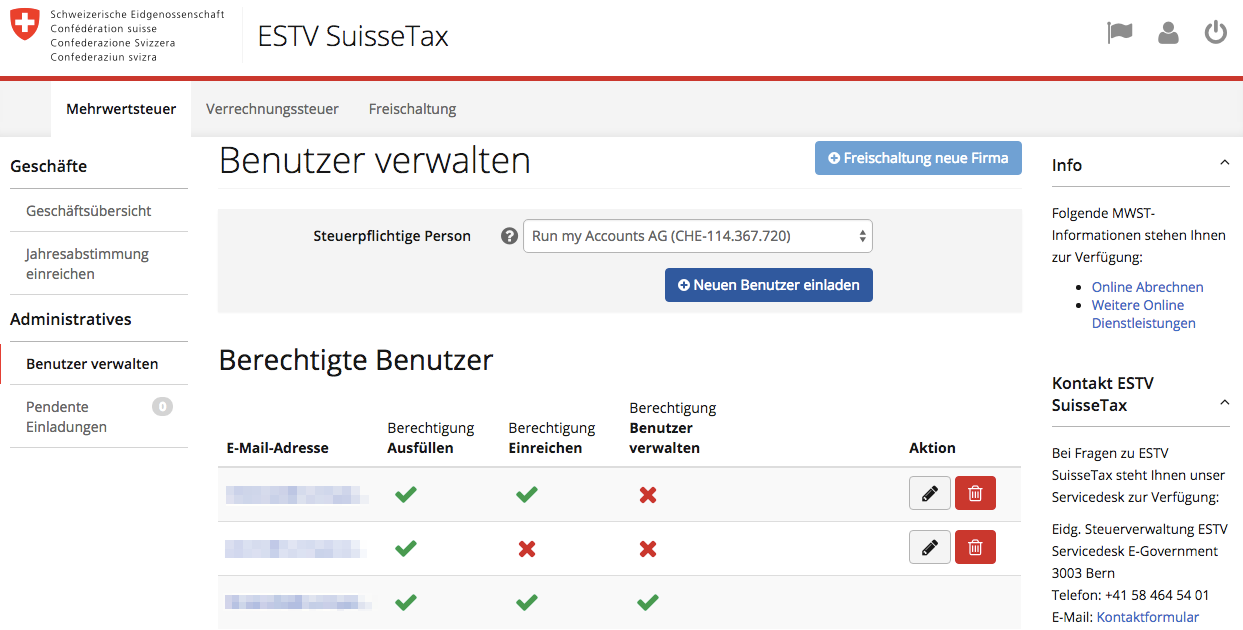
Task: Switch to the Verrechnungssteuer tab
Action: tap(272, 109)
